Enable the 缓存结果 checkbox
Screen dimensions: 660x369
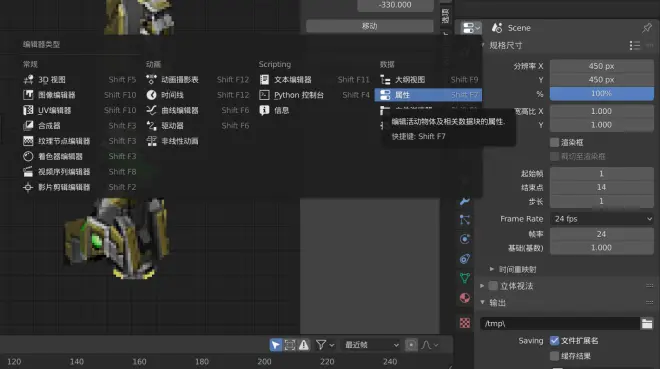[x=554, y=356]
